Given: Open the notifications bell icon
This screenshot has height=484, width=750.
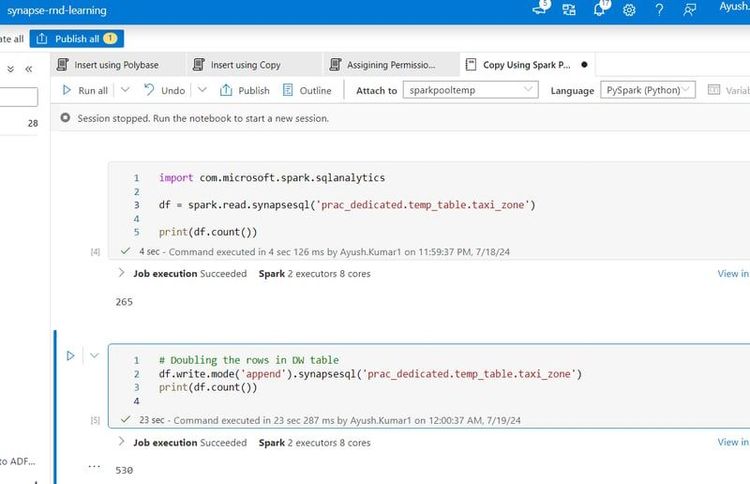Looking at the screenshot, I should click(600, 9).
